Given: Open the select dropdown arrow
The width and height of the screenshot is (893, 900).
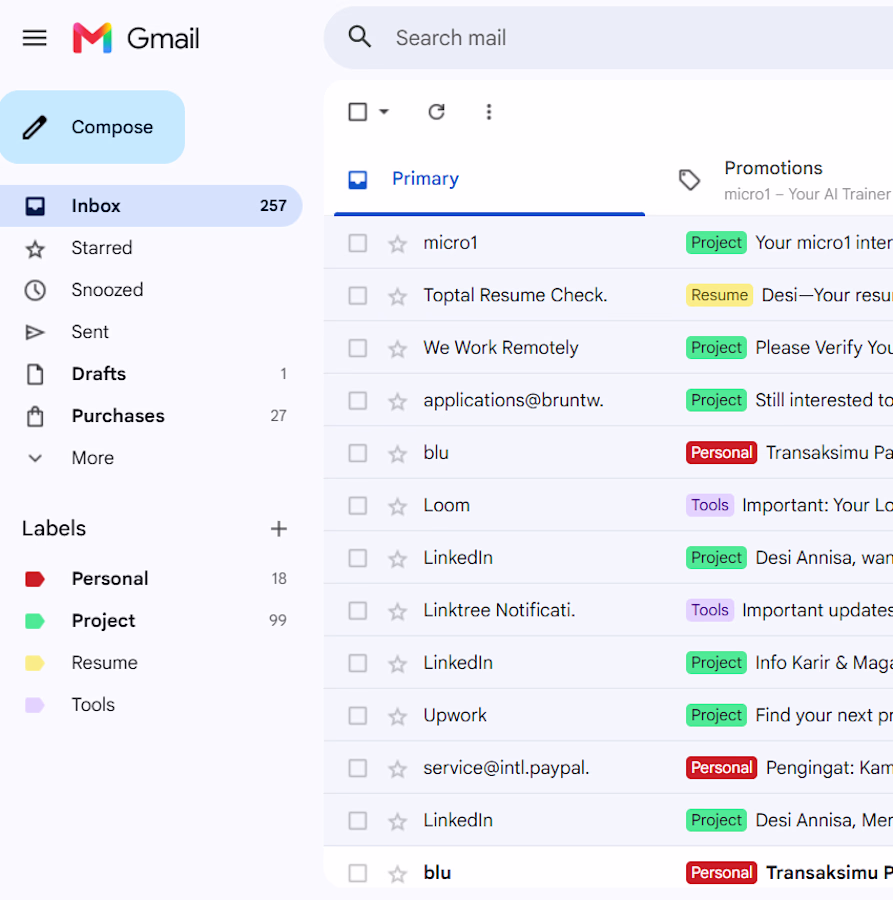Looking at the screenshot, I should pyautogui.click(x=384, y=111).
